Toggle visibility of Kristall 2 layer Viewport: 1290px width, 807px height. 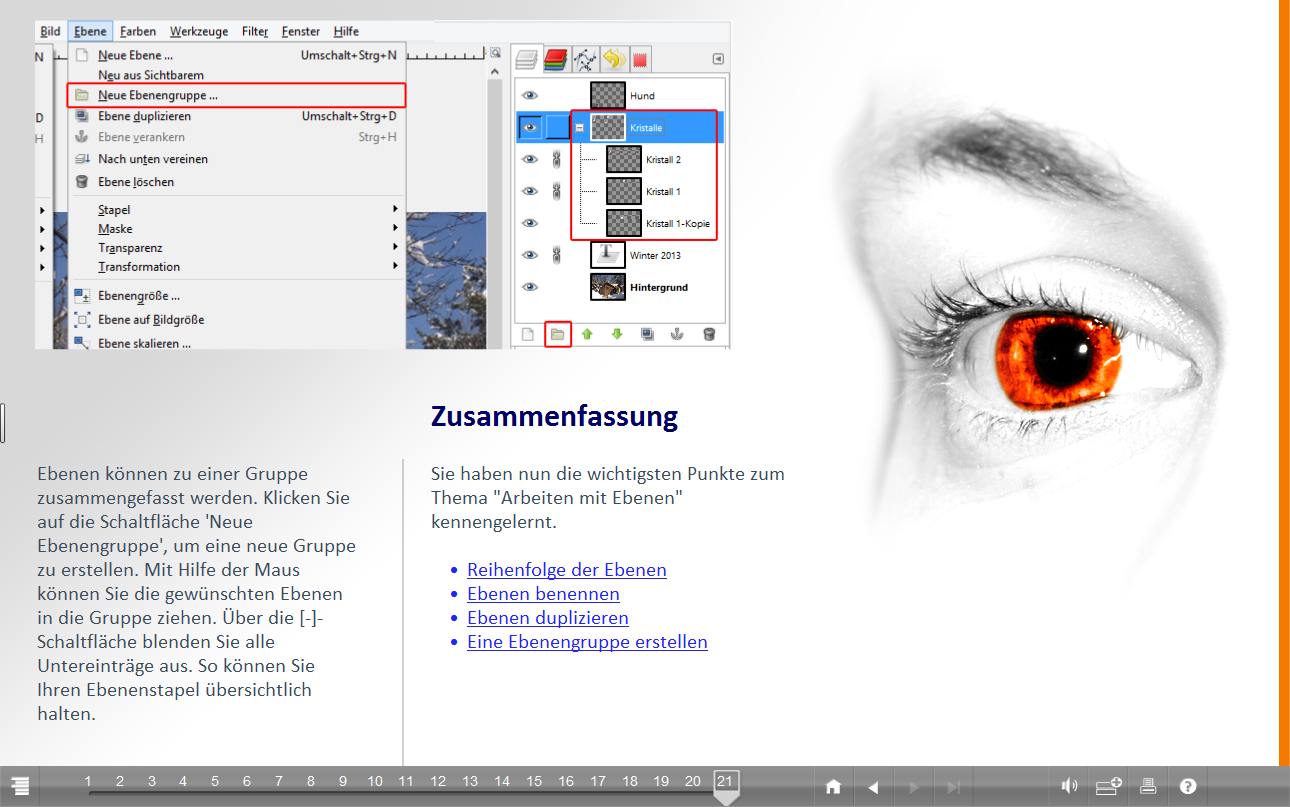click(530, 159)
